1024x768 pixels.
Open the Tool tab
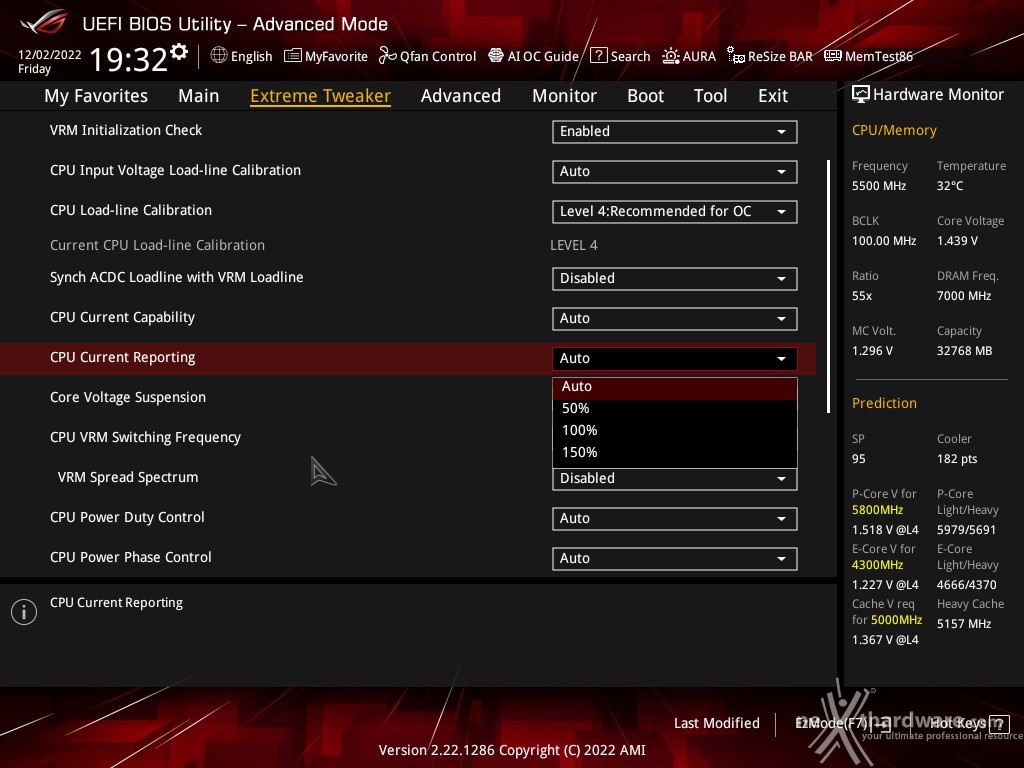(x=711, y=96)
